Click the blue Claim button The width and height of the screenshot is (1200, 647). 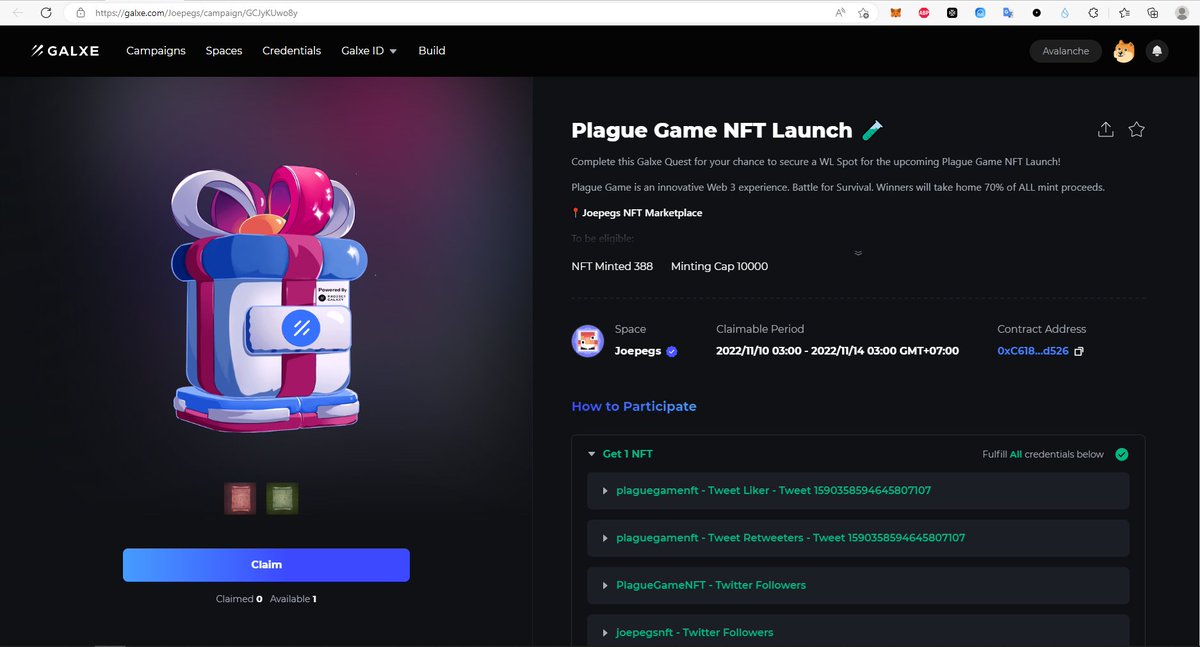(266, 565)
